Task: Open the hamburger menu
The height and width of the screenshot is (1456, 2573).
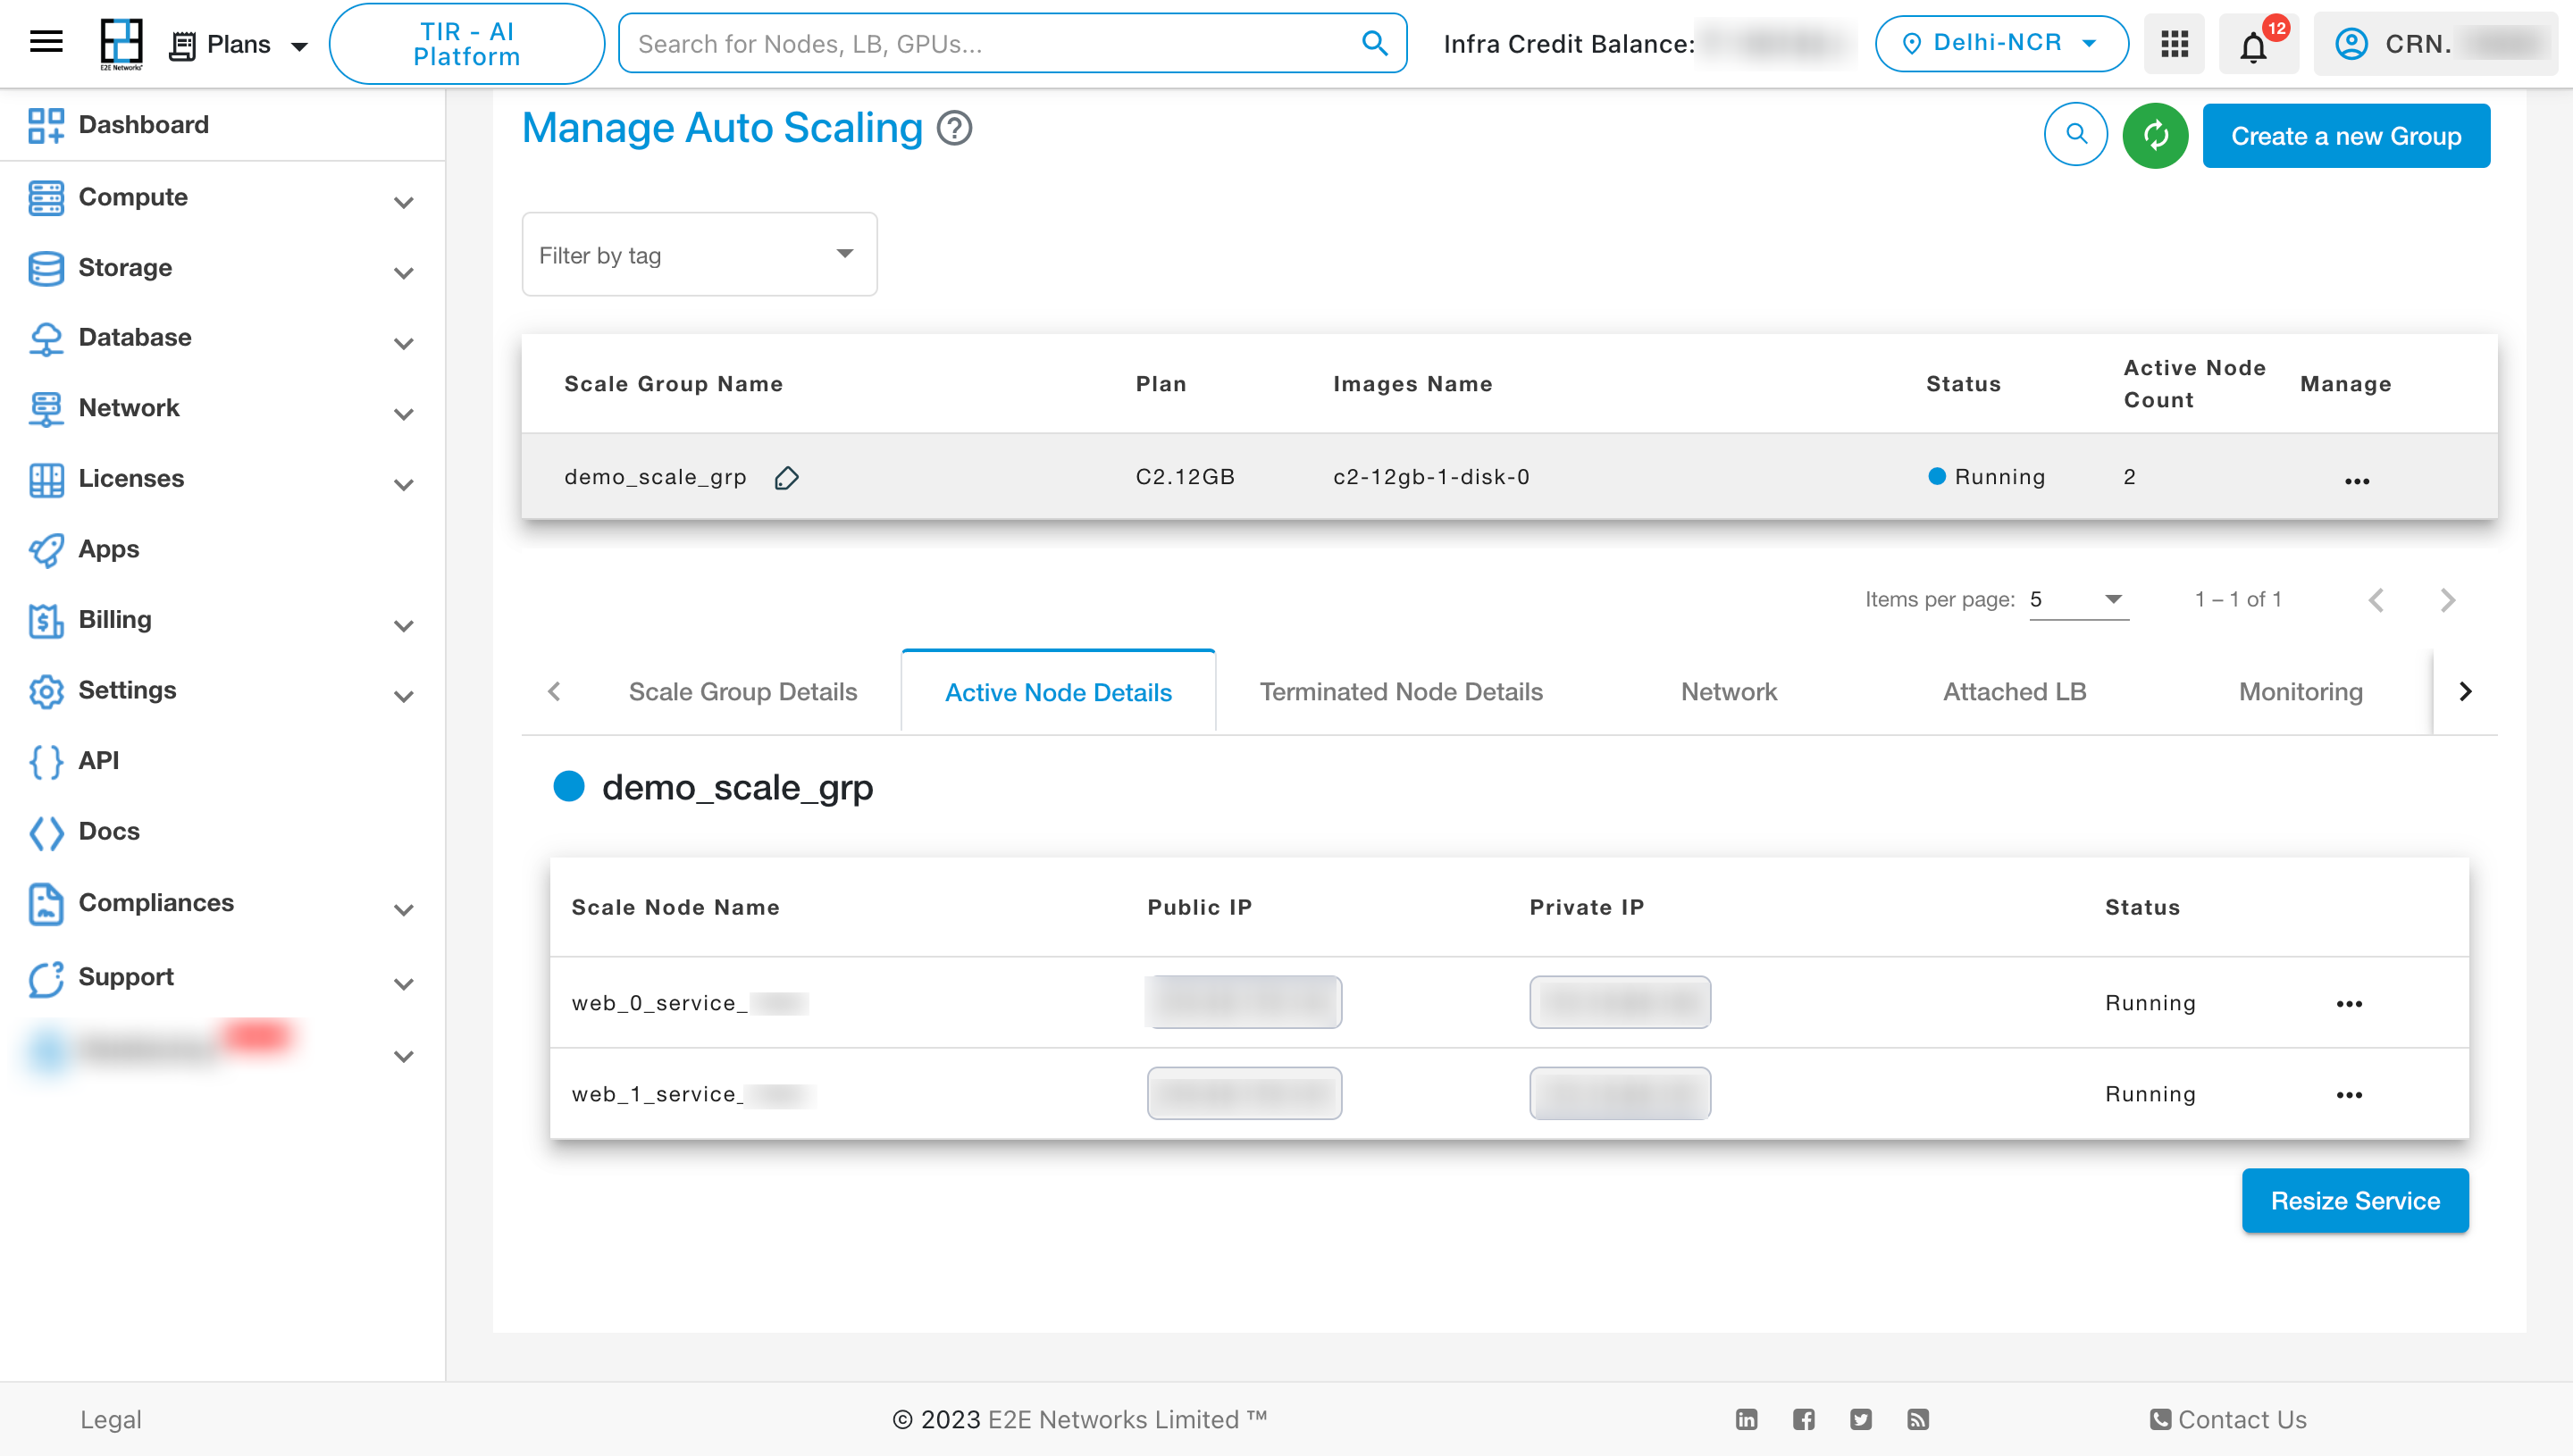Action: point(46,42)
